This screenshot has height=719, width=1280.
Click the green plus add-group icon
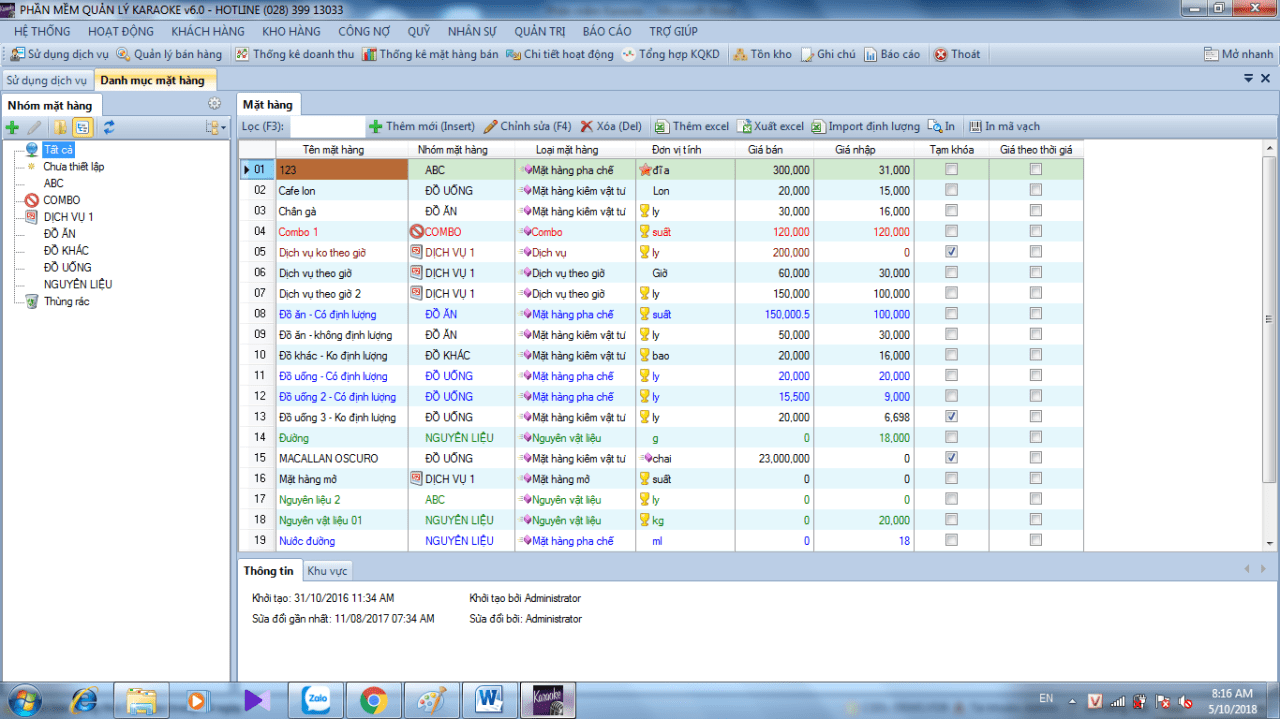coord(12,127)
